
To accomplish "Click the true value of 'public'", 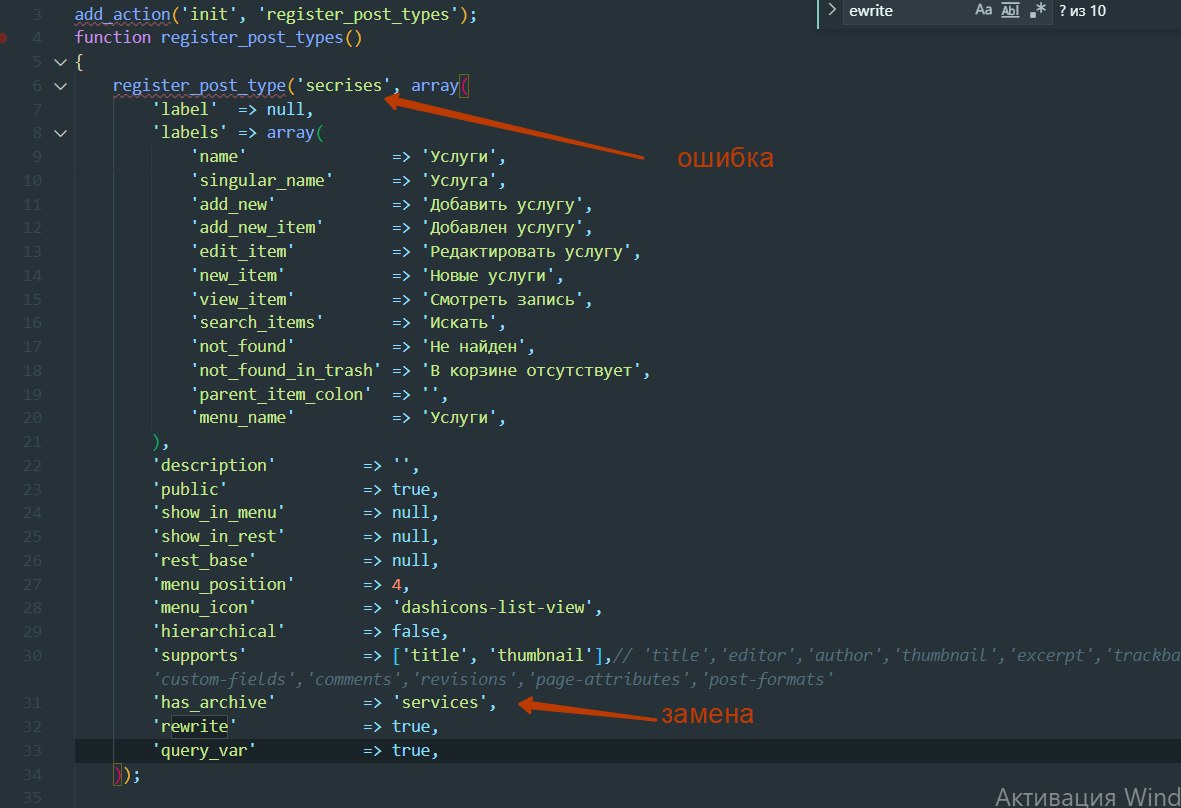I will tap(410, 489).
